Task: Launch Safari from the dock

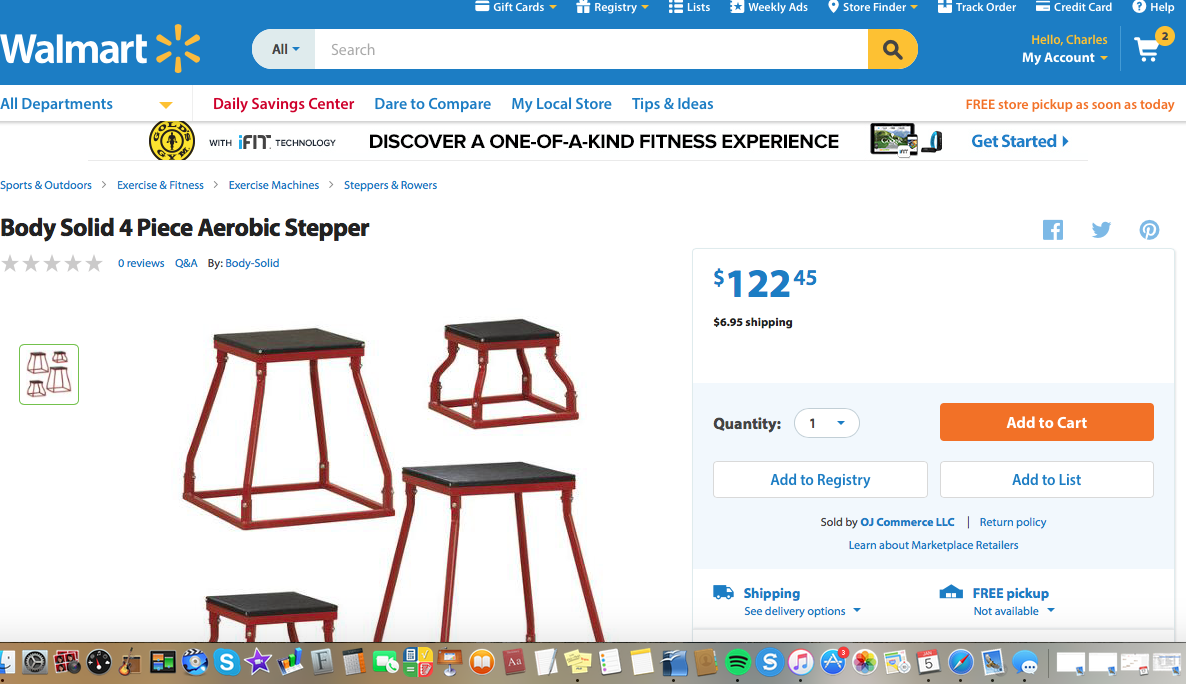Action: click(x=961, y=662)
